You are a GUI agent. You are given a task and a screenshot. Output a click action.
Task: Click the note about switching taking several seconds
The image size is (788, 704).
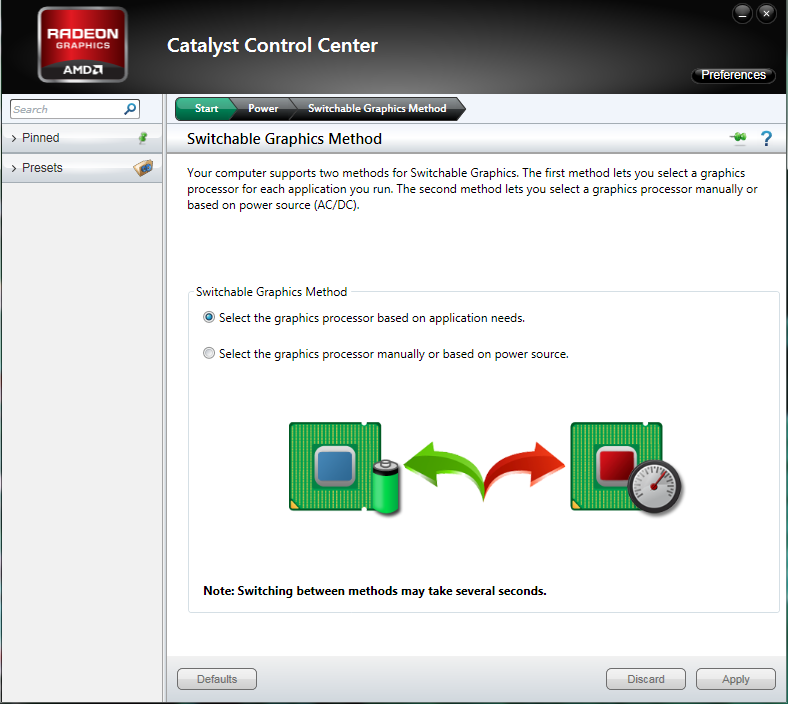(374, 591)
